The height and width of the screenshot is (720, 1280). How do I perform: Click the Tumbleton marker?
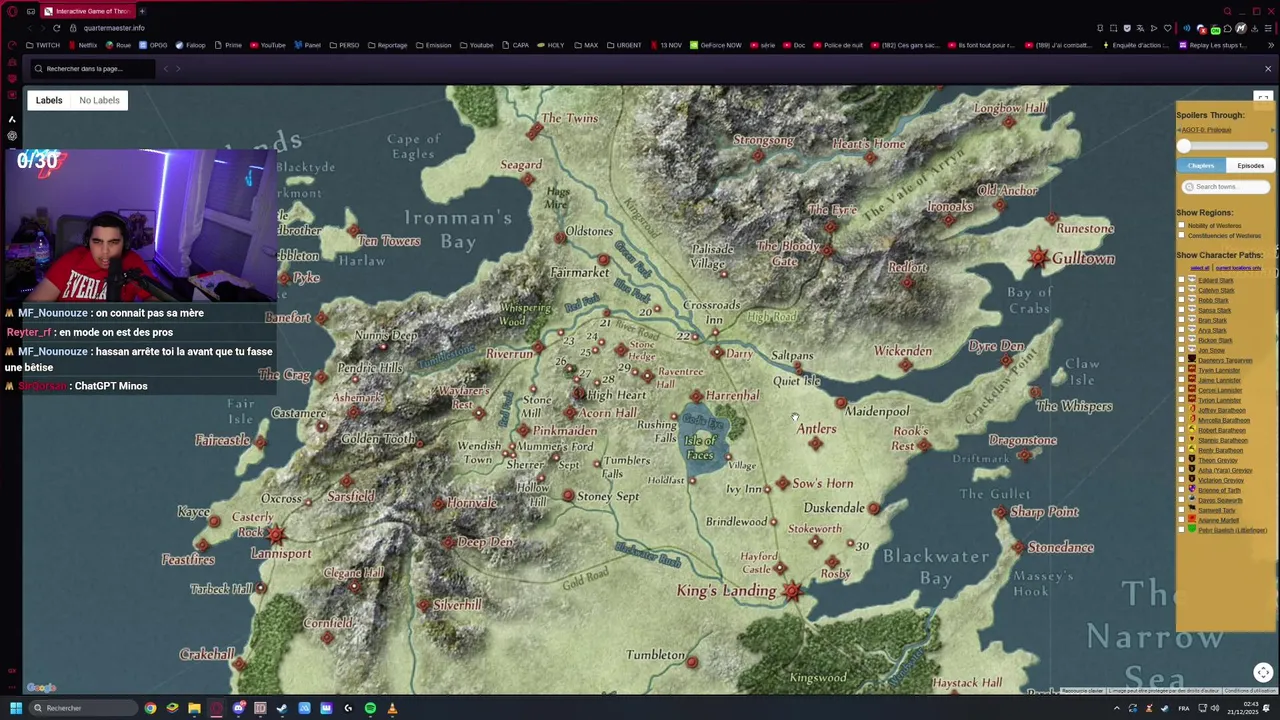(x=692, y=661)
